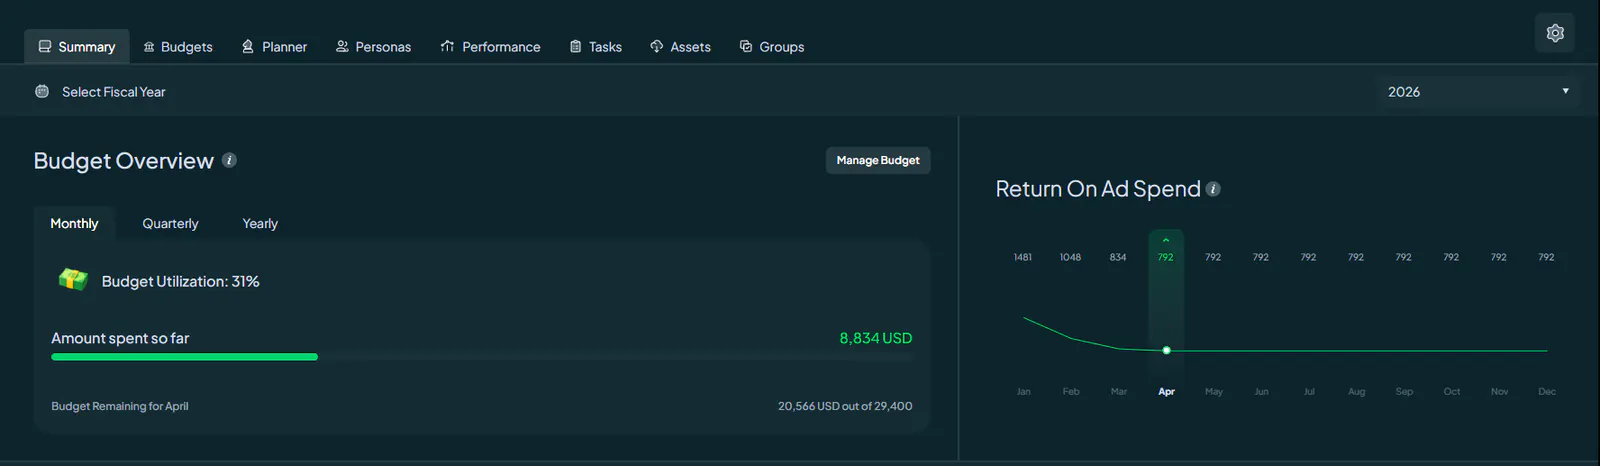Select Sep on the ROAS chart axis
This screenshot has width=1600, height=466.
click(x=1404, y=391)
